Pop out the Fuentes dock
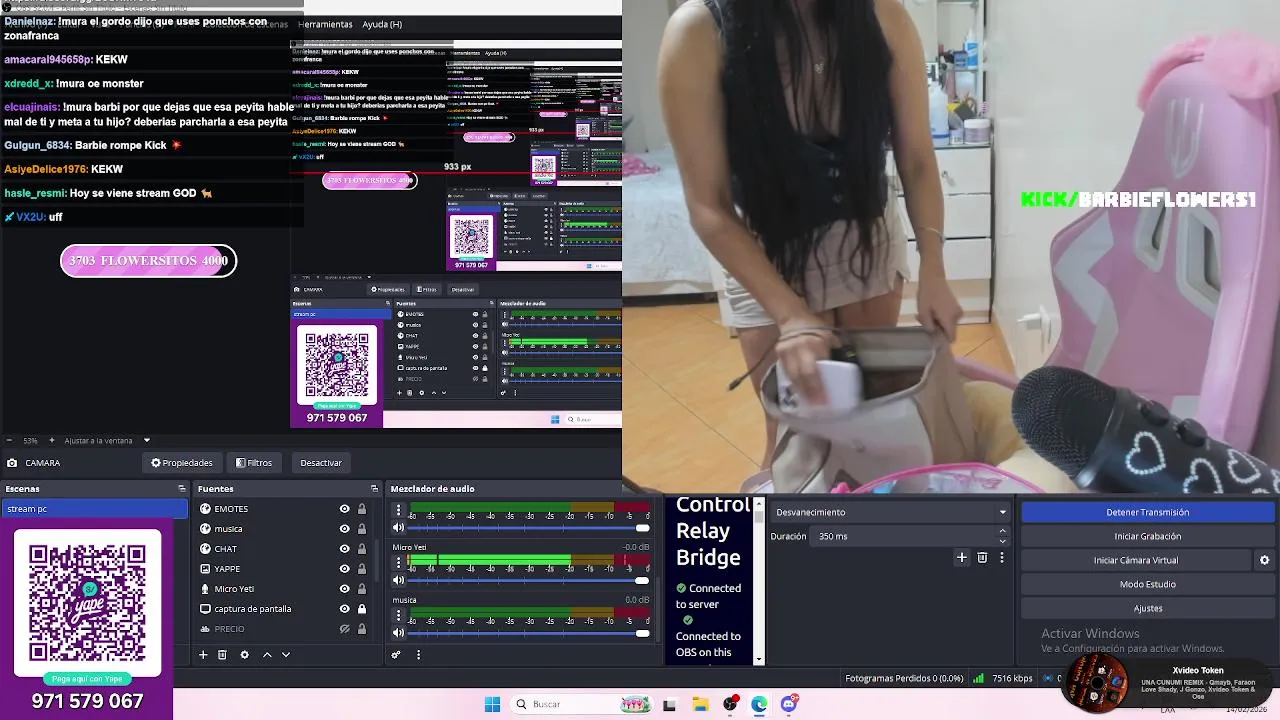1280x720 pixels. 374,489
